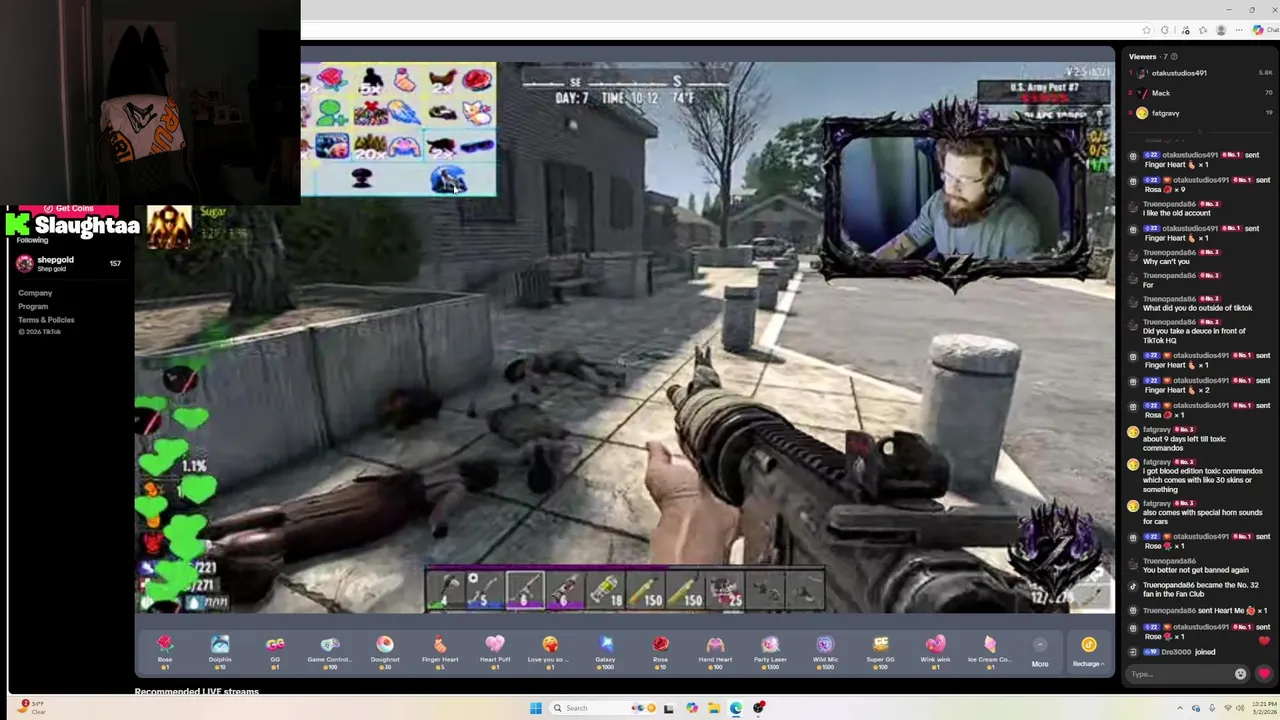Open fatgravy in top viewers list

1200,113
